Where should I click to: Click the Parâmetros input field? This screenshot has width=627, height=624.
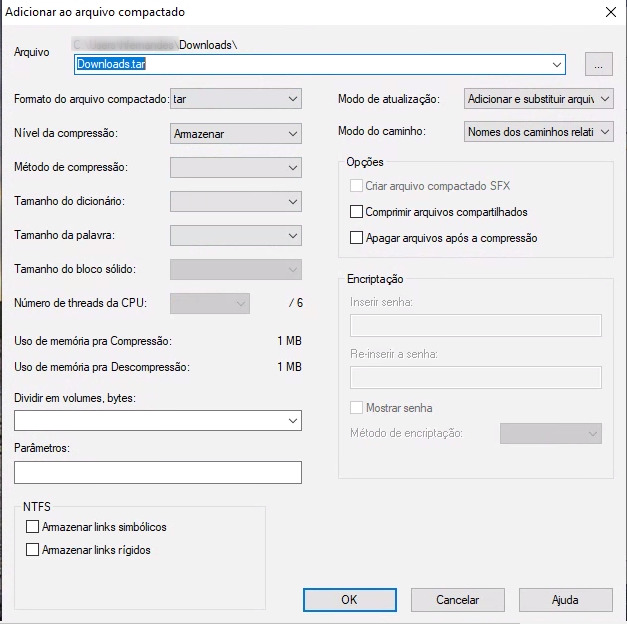(x=158, y=472)
